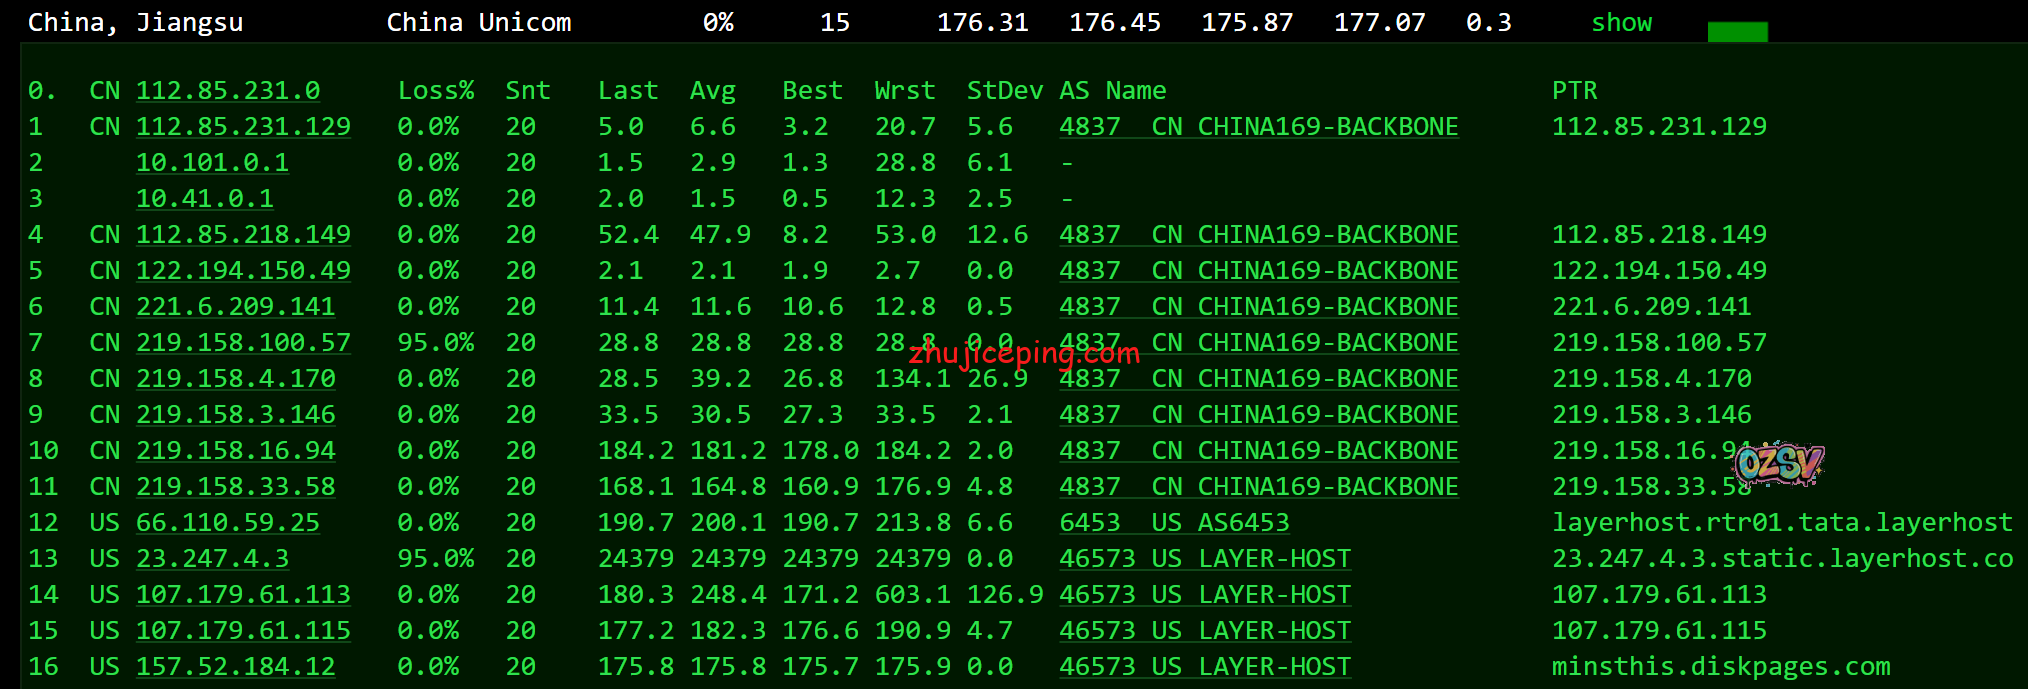This screenshot has height=689, width=2028.
Task: Click the zhujiceping.com watermark text
Action: [1024, 353]
